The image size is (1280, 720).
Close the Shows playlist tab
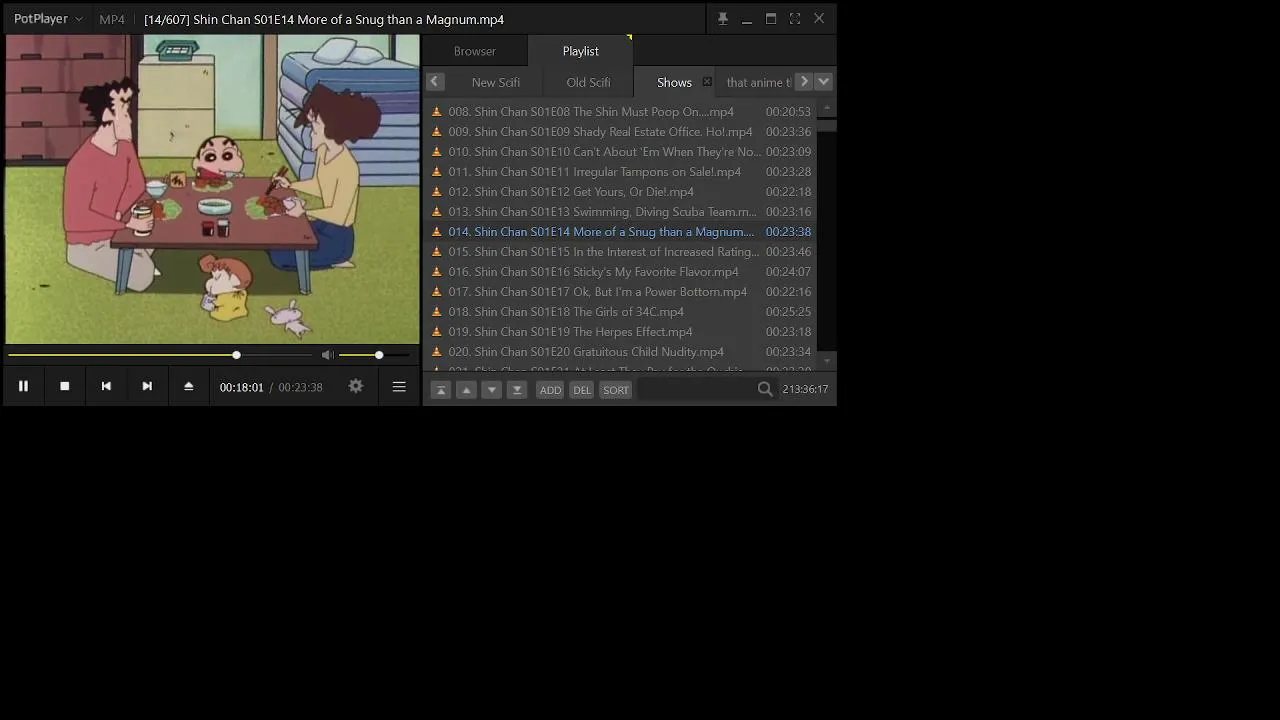[x=707, y=82]
